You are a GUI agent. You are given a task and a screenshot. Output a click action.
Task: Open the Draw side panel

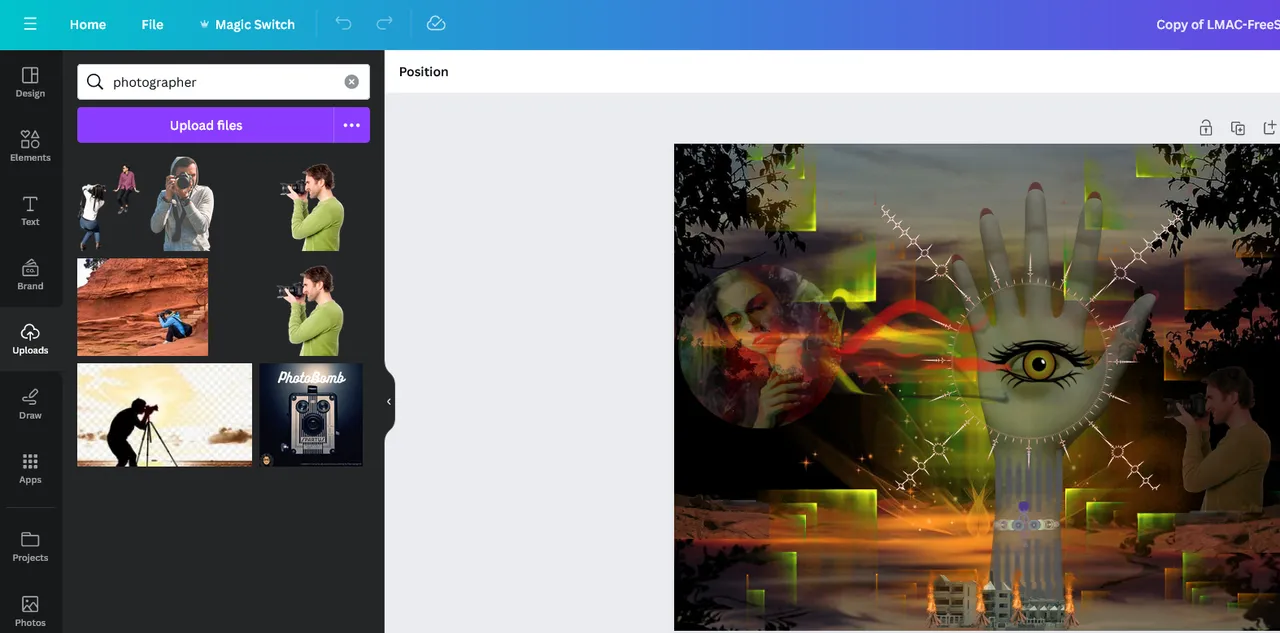click(x=30, y=403)
